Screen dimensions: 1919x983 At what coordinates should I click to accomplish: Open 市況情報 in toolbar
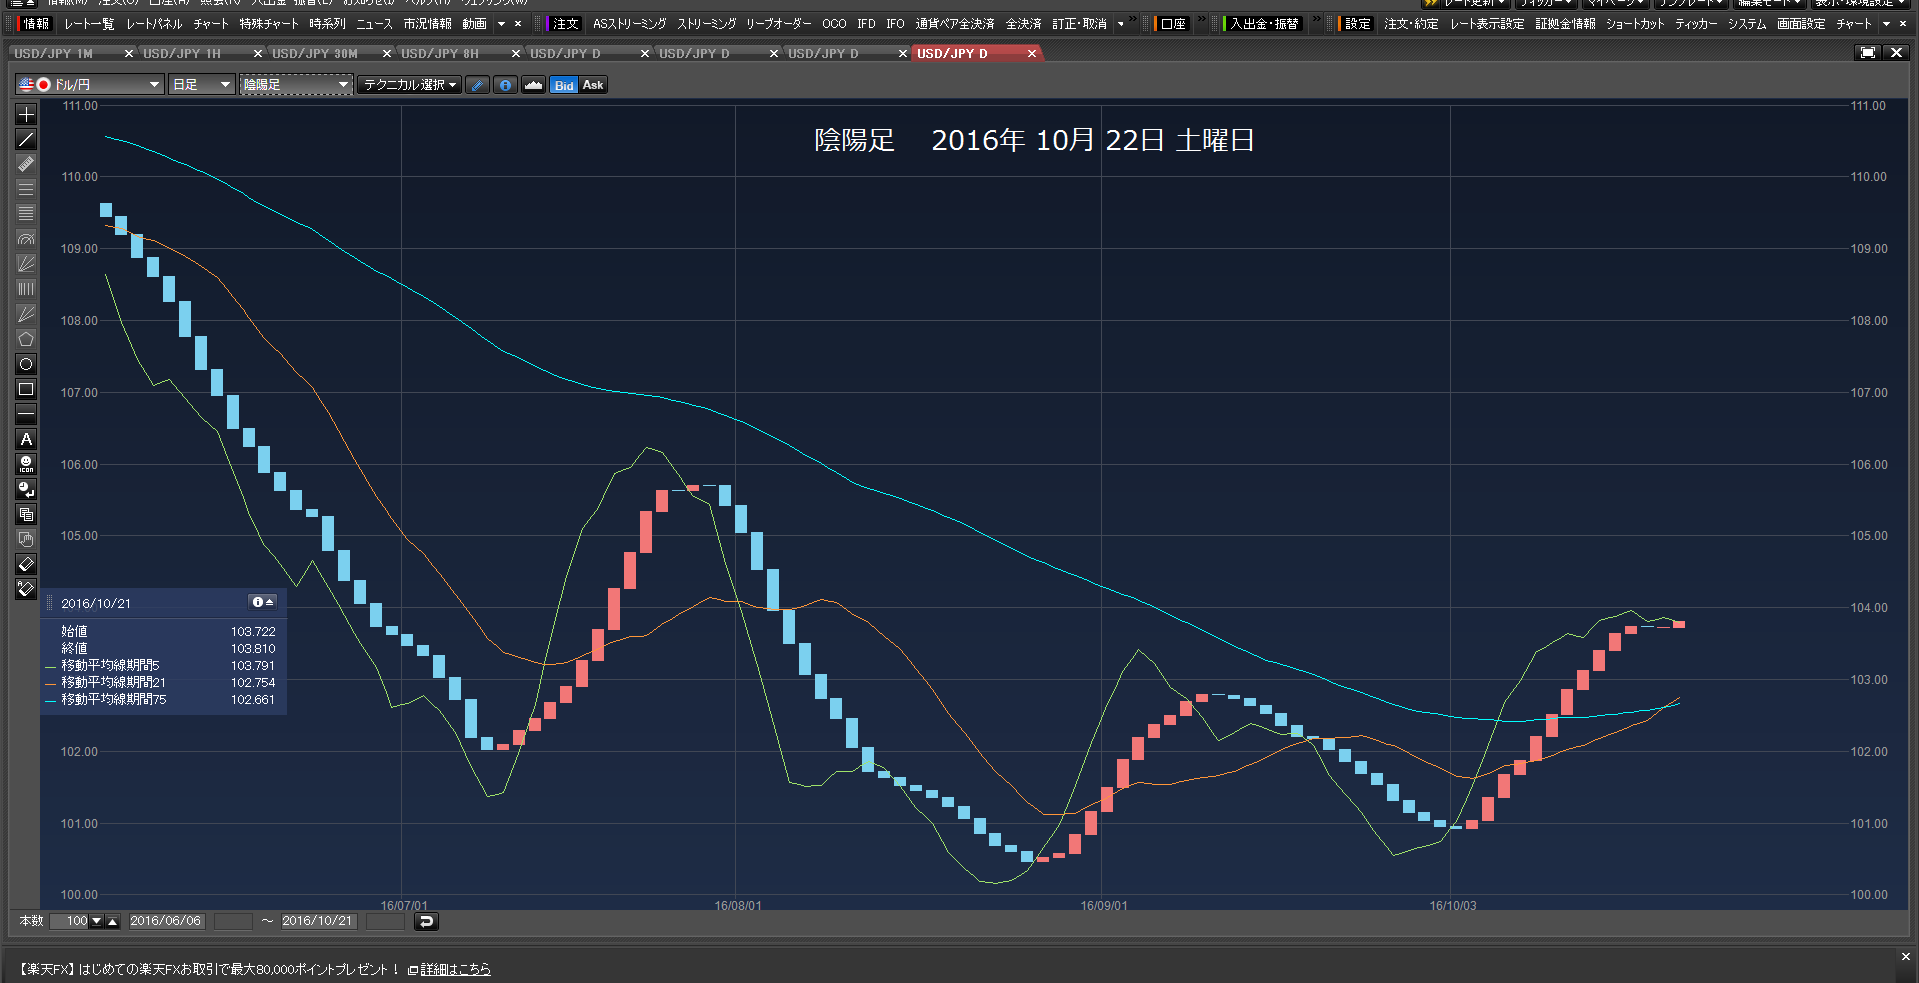(427, 24)
